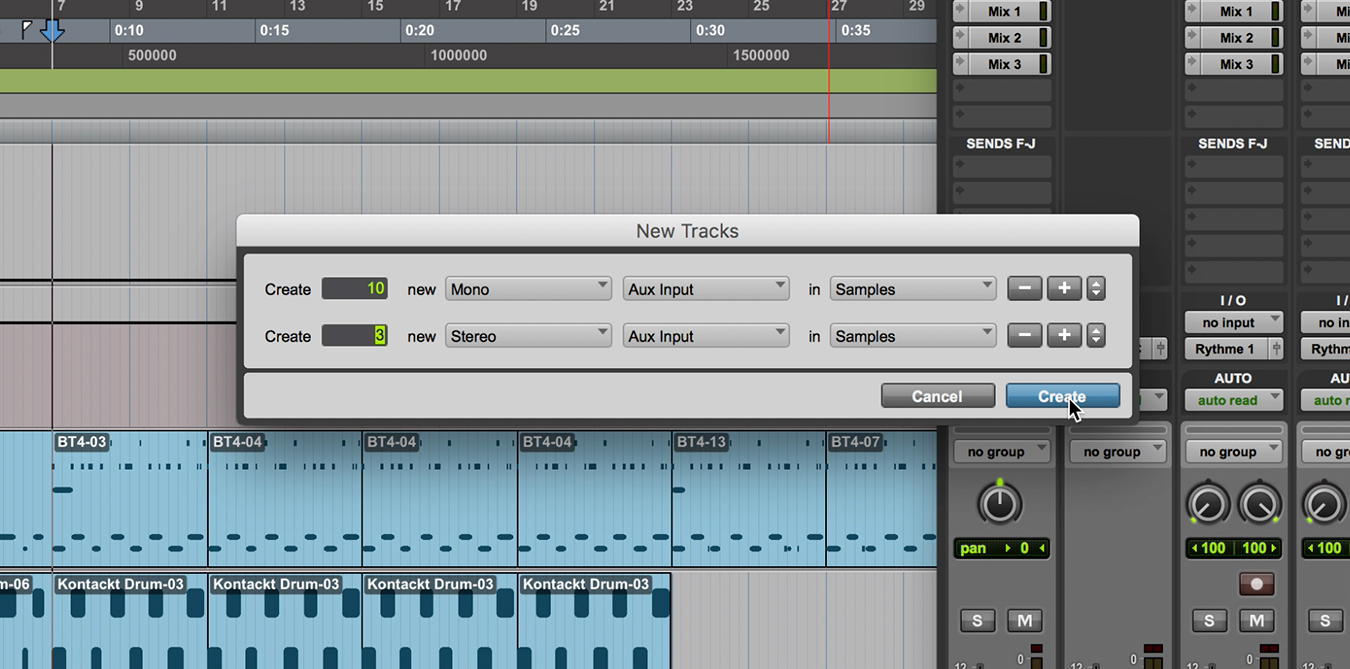The height and width of the screenshot is (669, 1350).
Task: Select the first Kontackt Drum-03 clip
Action: pyautogui.click(x=130, y=620)
